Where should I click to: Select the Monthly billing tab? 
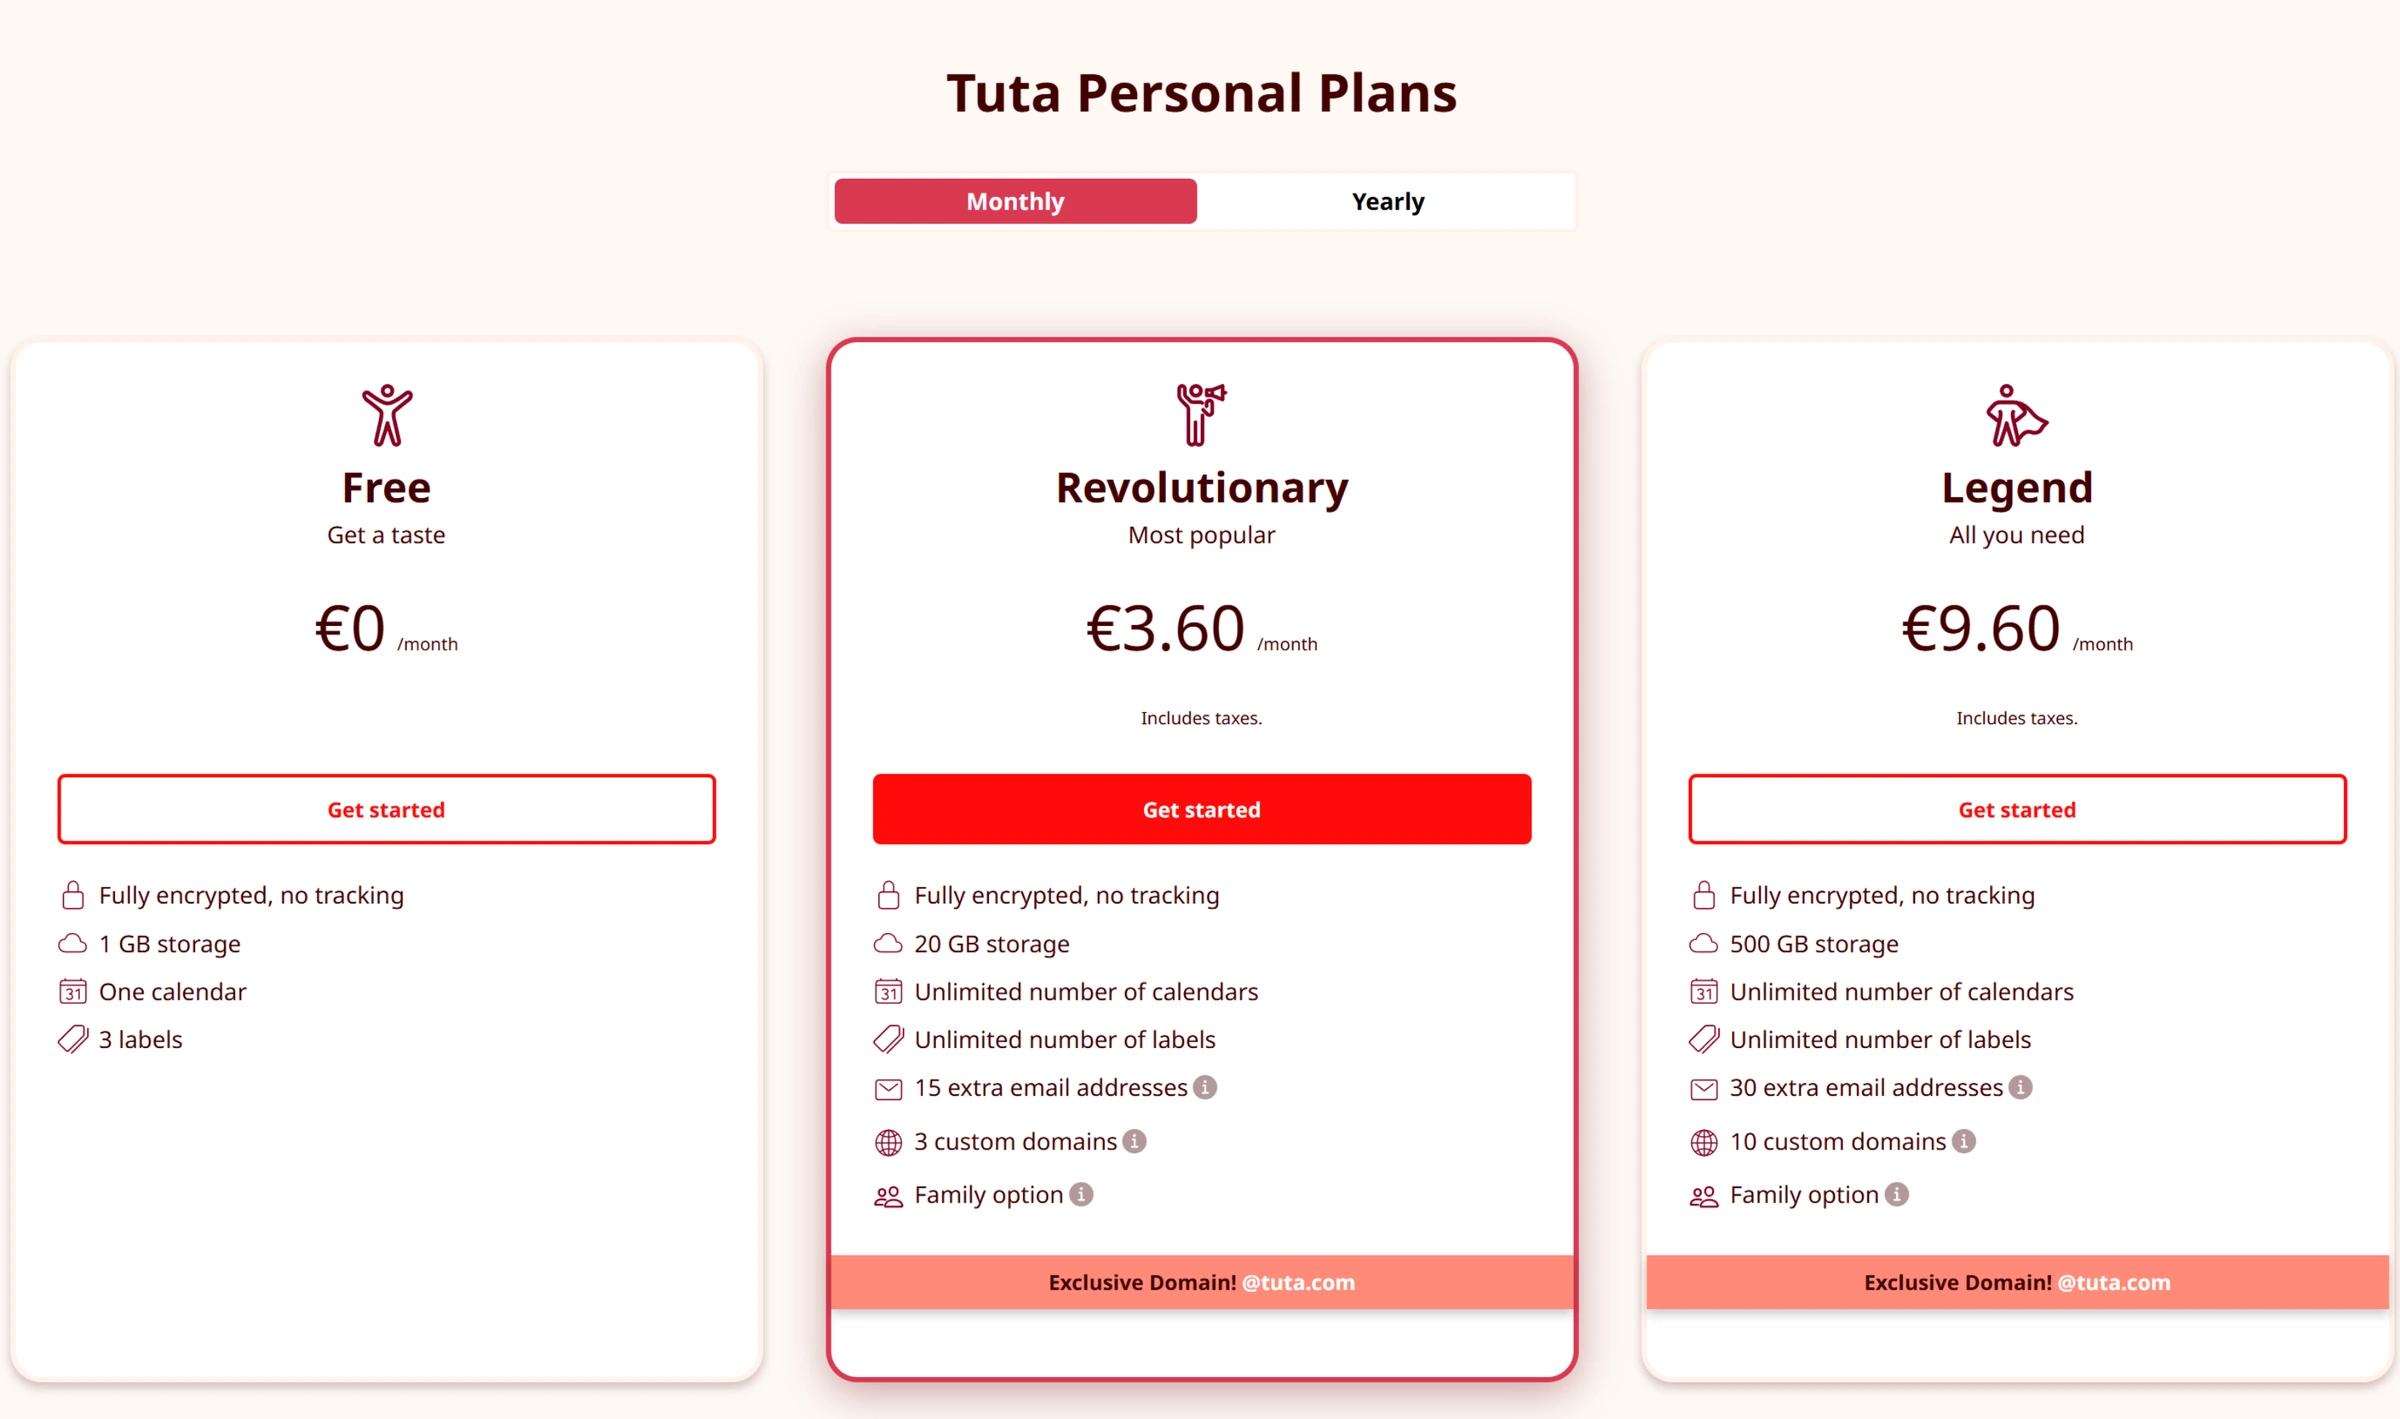pos(1014,200)
